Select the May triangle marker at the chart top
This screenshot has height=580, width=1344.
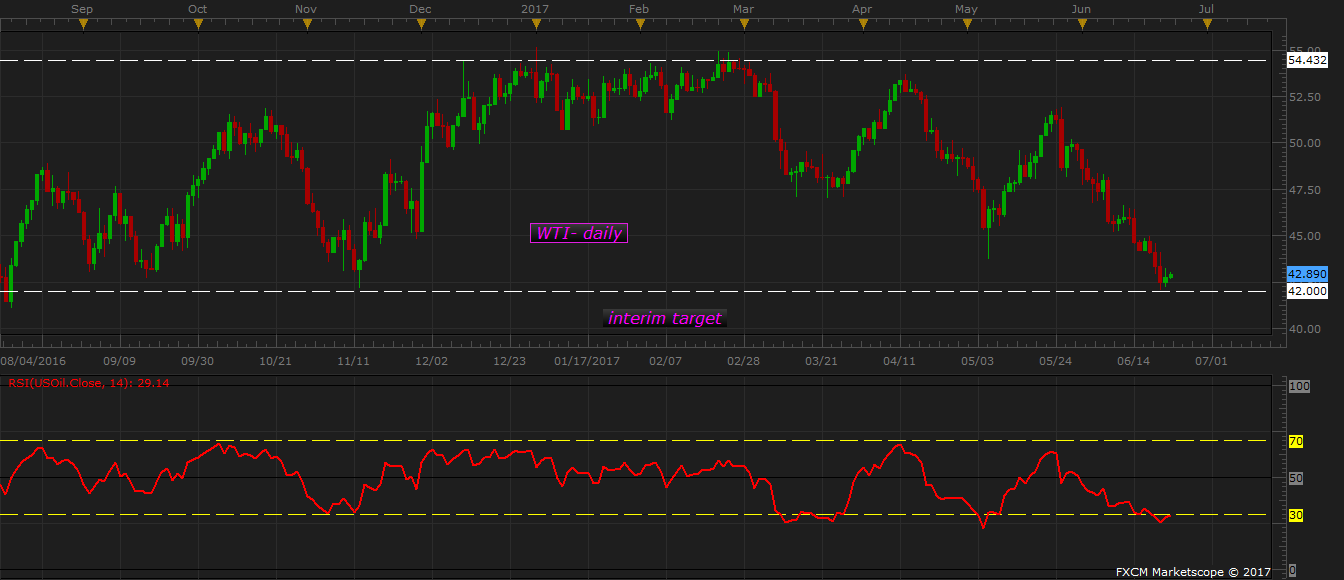pyautogui.click(x=966, y=25)
